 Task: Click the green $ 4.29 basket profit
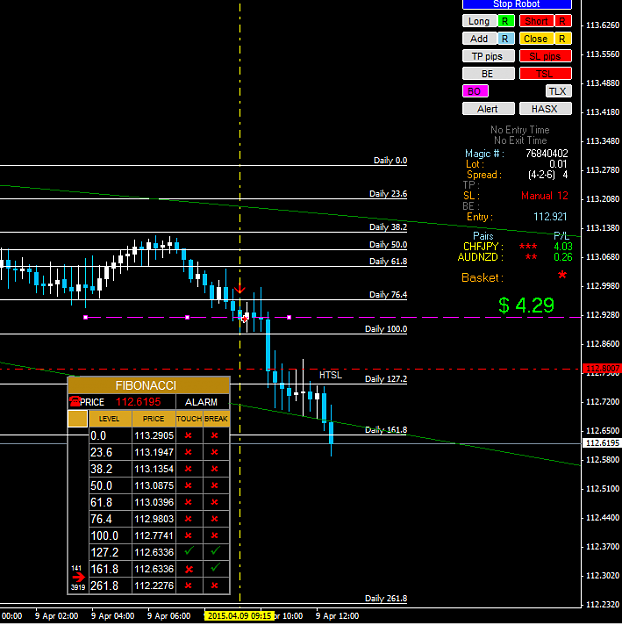[526, 305]
